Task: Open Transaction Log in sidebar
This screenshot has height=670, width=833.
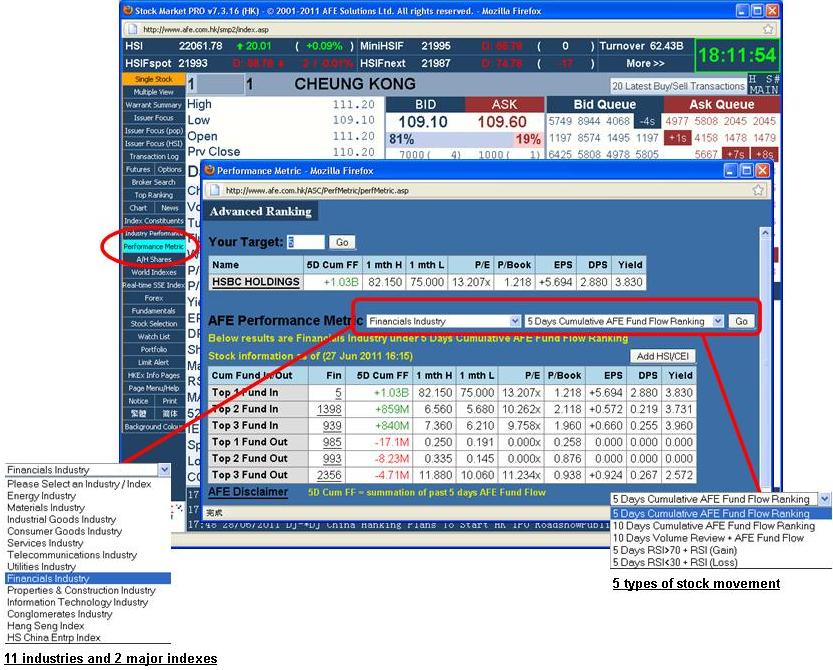Action: pos(154,156)
